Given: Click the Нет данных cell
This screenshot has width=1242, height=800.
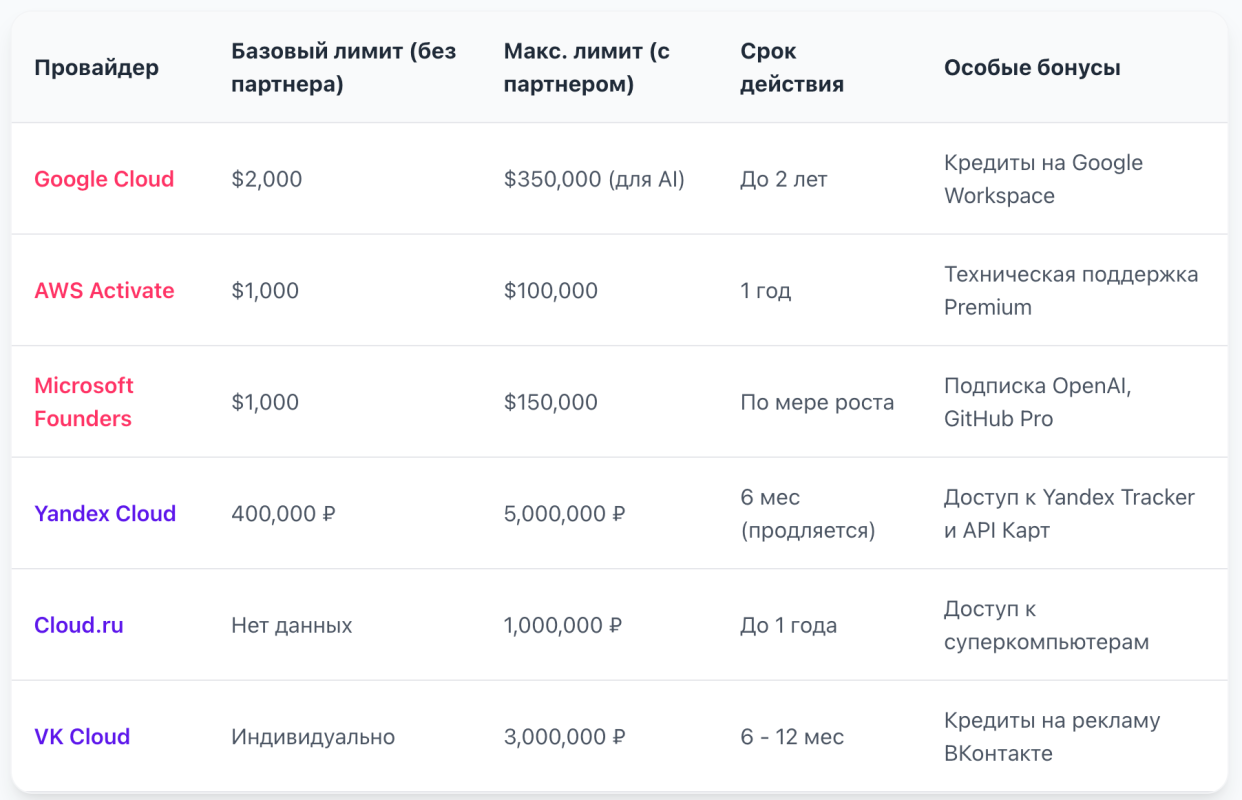Looking at the screenshot, I should pyautogui.click(x=292, y=626).
